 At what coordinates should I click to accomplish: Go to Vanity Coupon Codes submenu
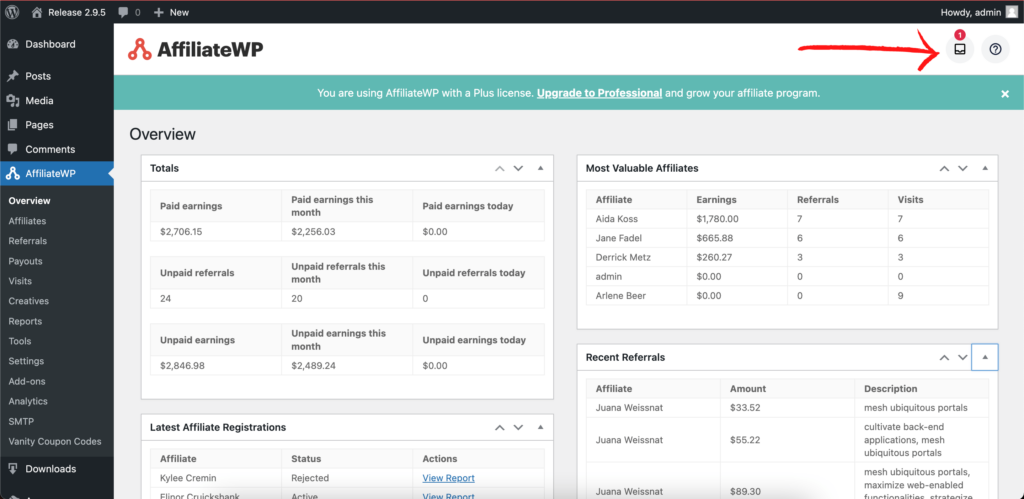pos(55,442)
